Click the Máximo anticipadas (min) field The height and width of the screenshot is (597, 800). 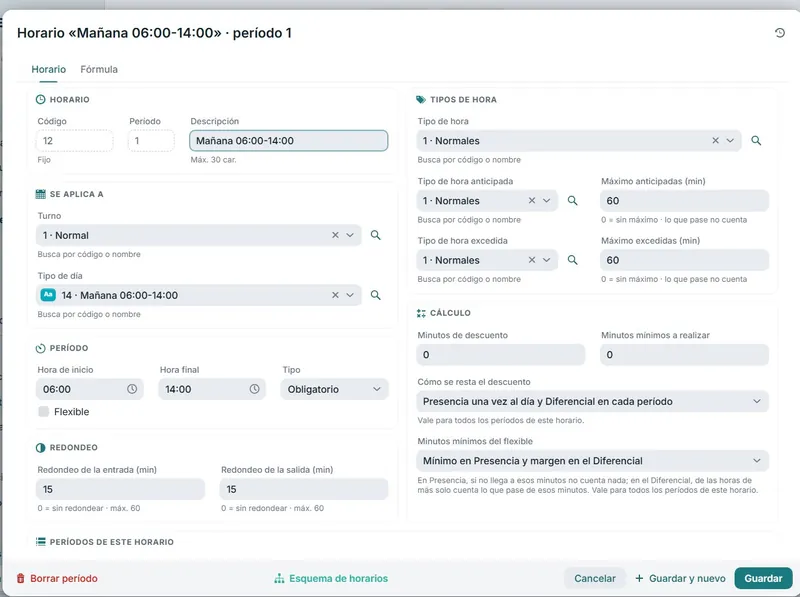coord(684,201)
